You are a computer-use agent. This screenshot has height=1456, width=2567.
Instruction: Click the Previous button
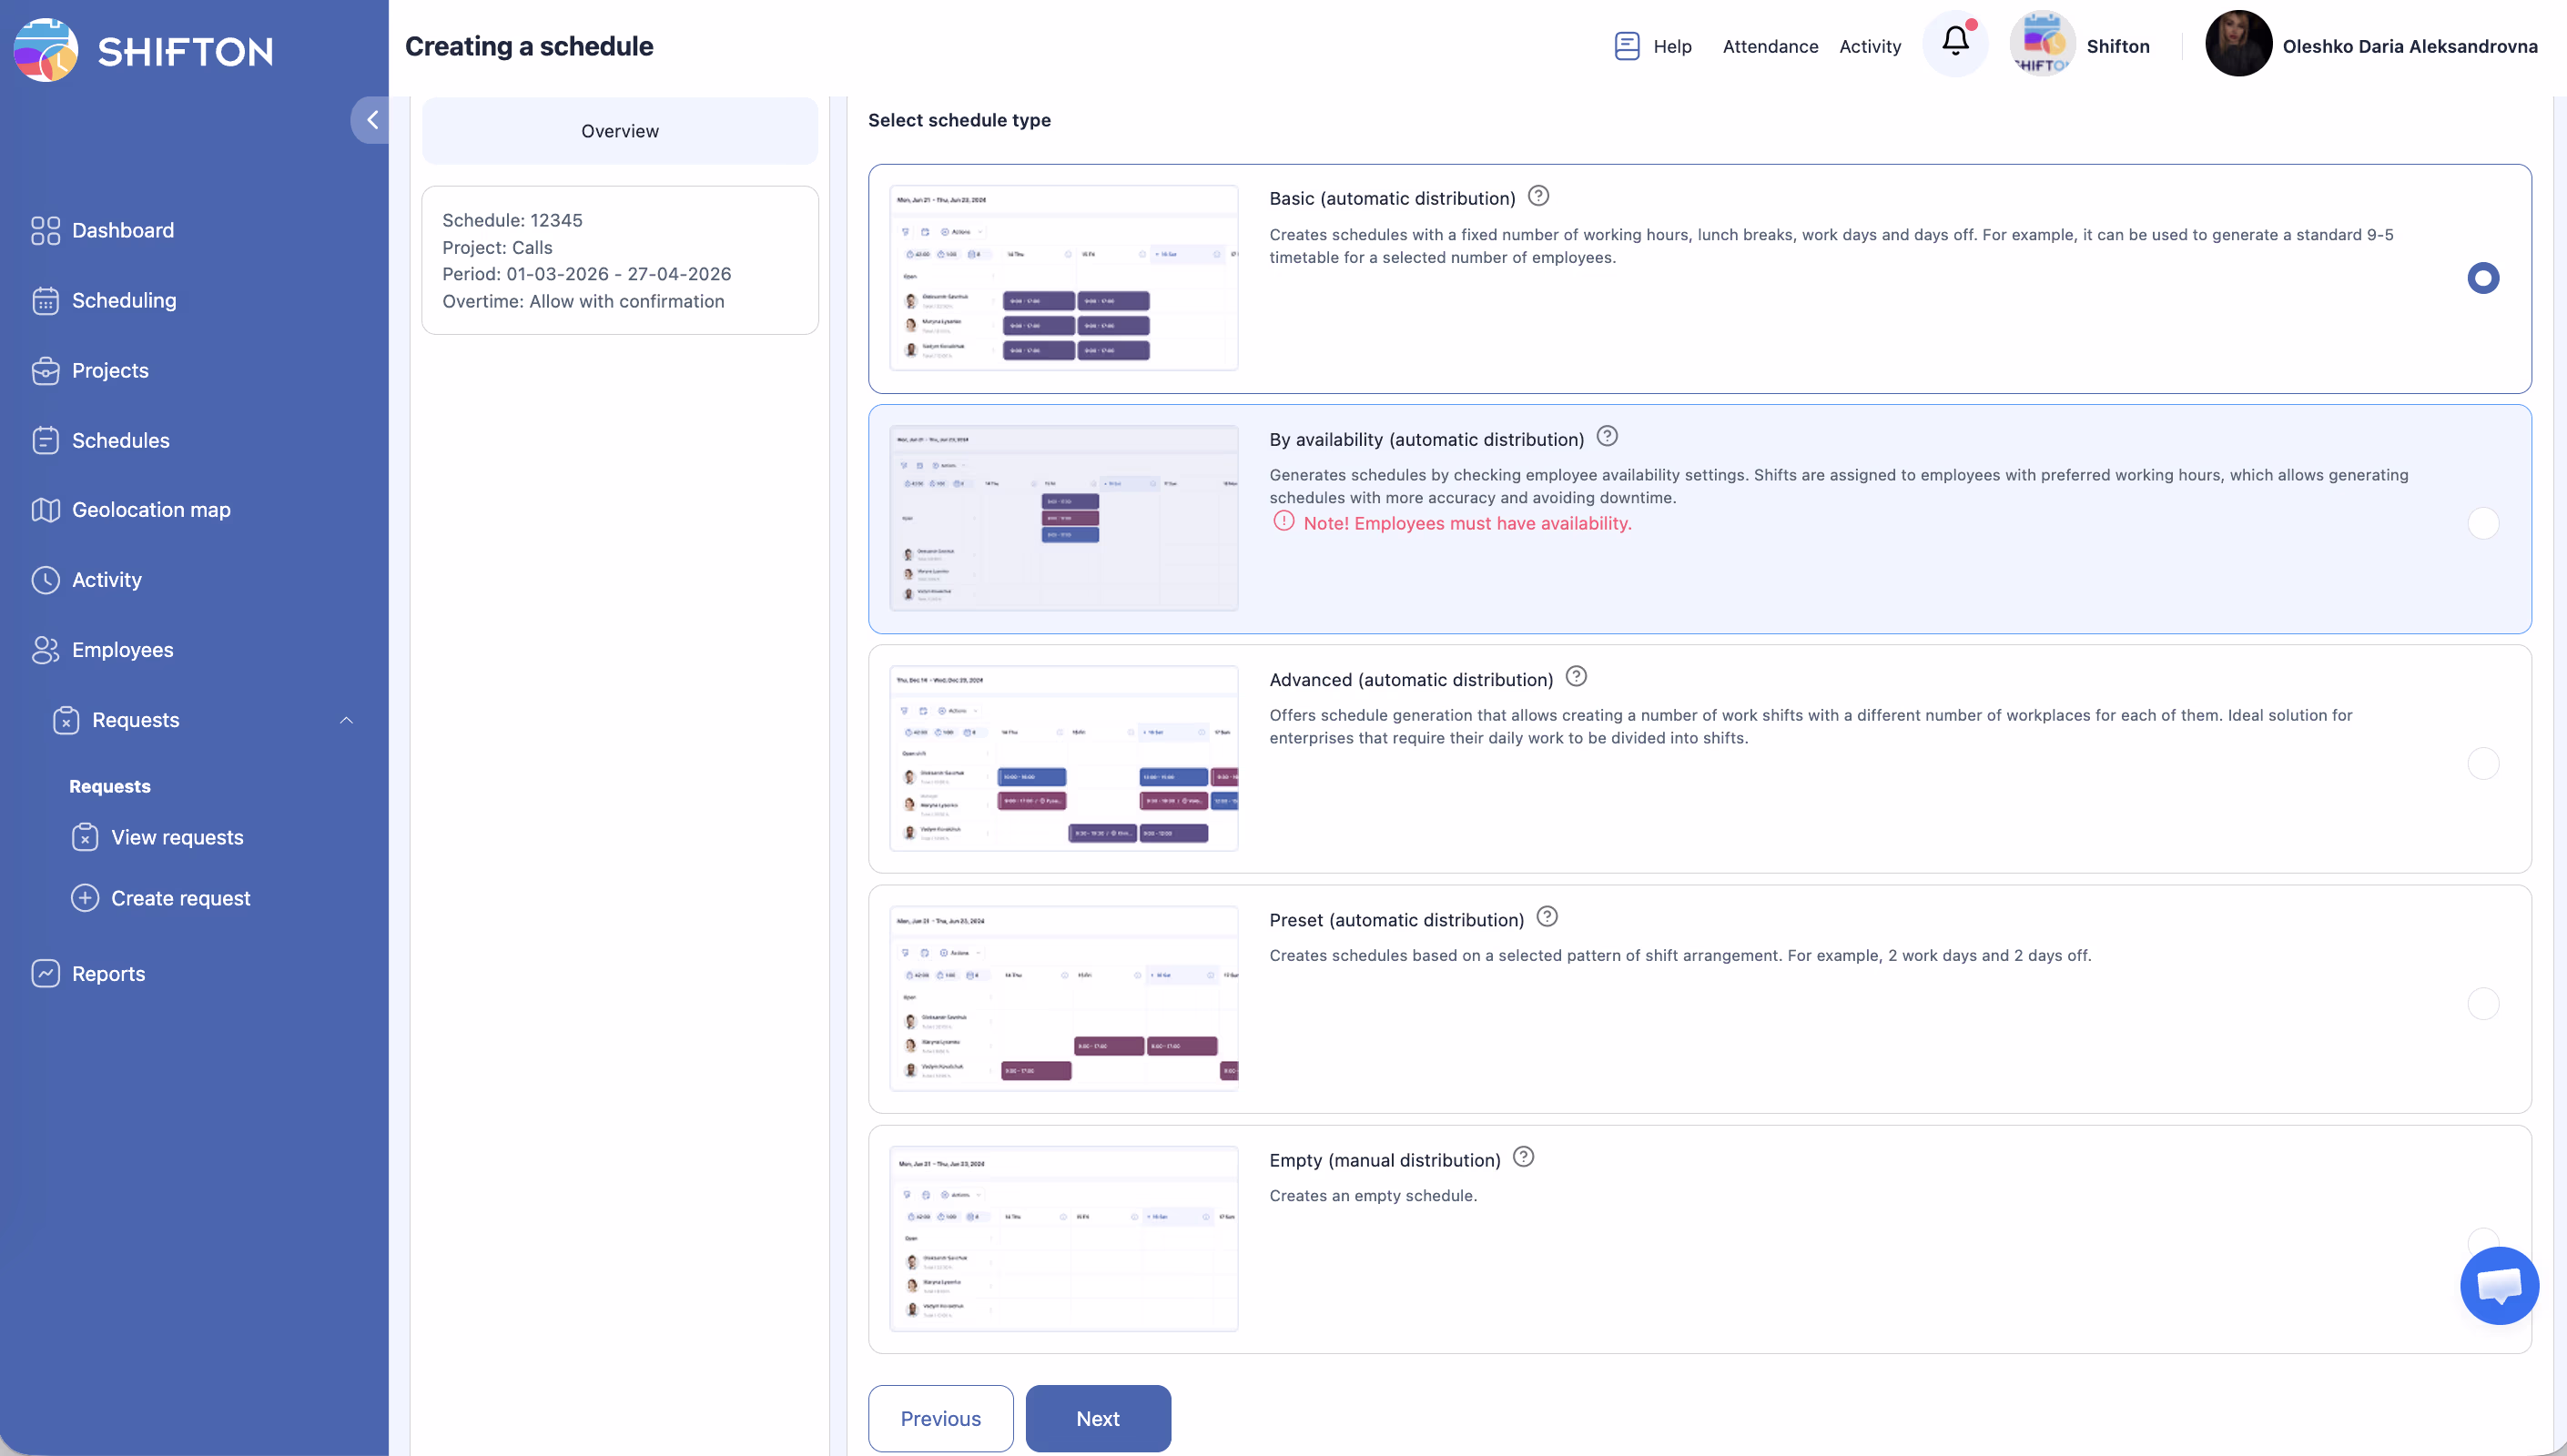pos(940,1418)
